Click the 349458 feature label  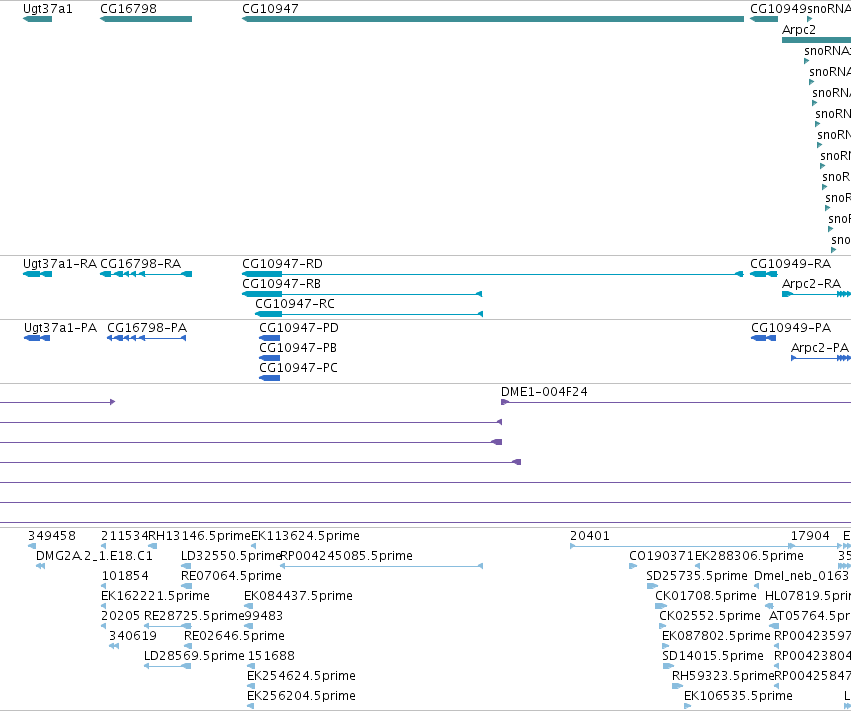click(52, 536)
